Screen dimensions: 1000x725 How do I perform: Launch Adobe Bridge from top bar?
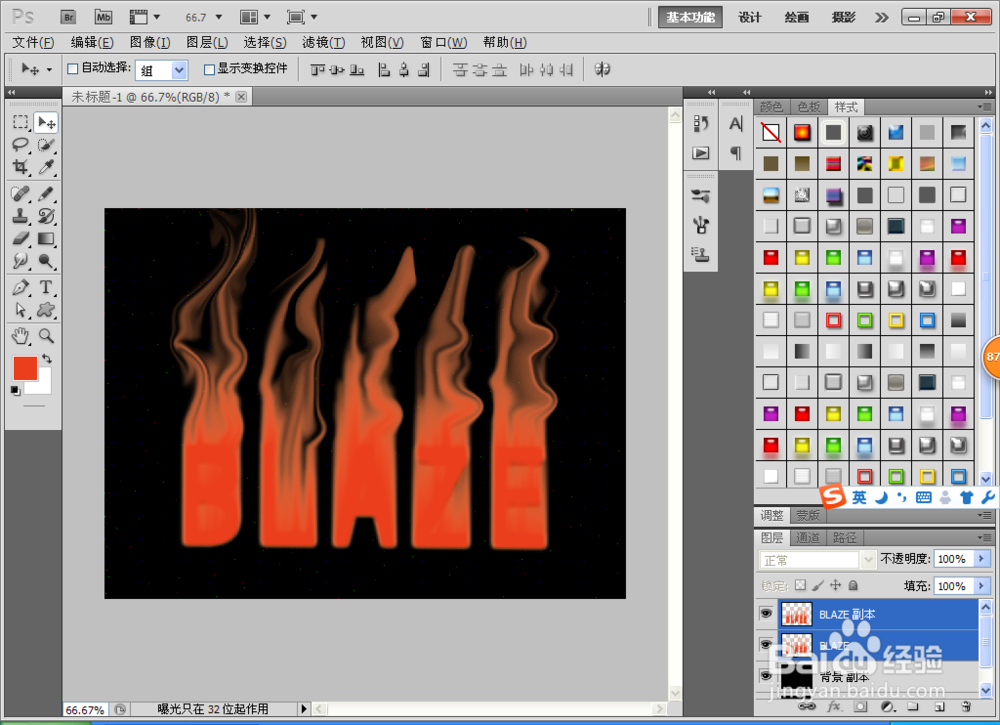point(68,17)
